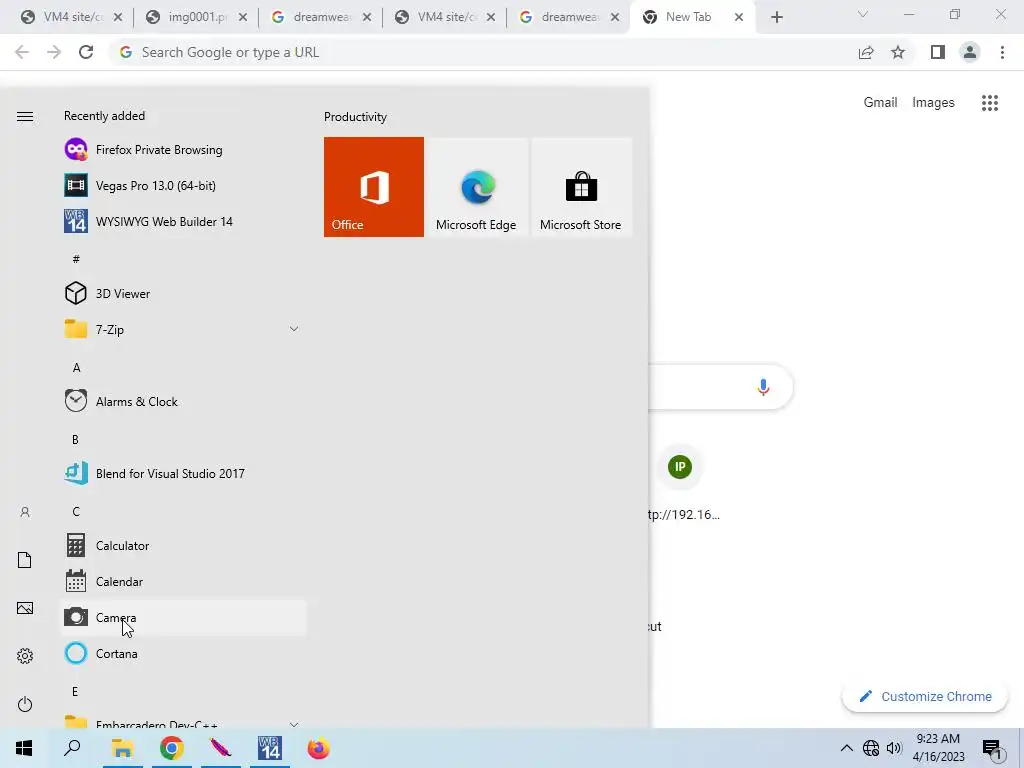
Task: Open the IP shortcut tile
Action: point(680,467)
